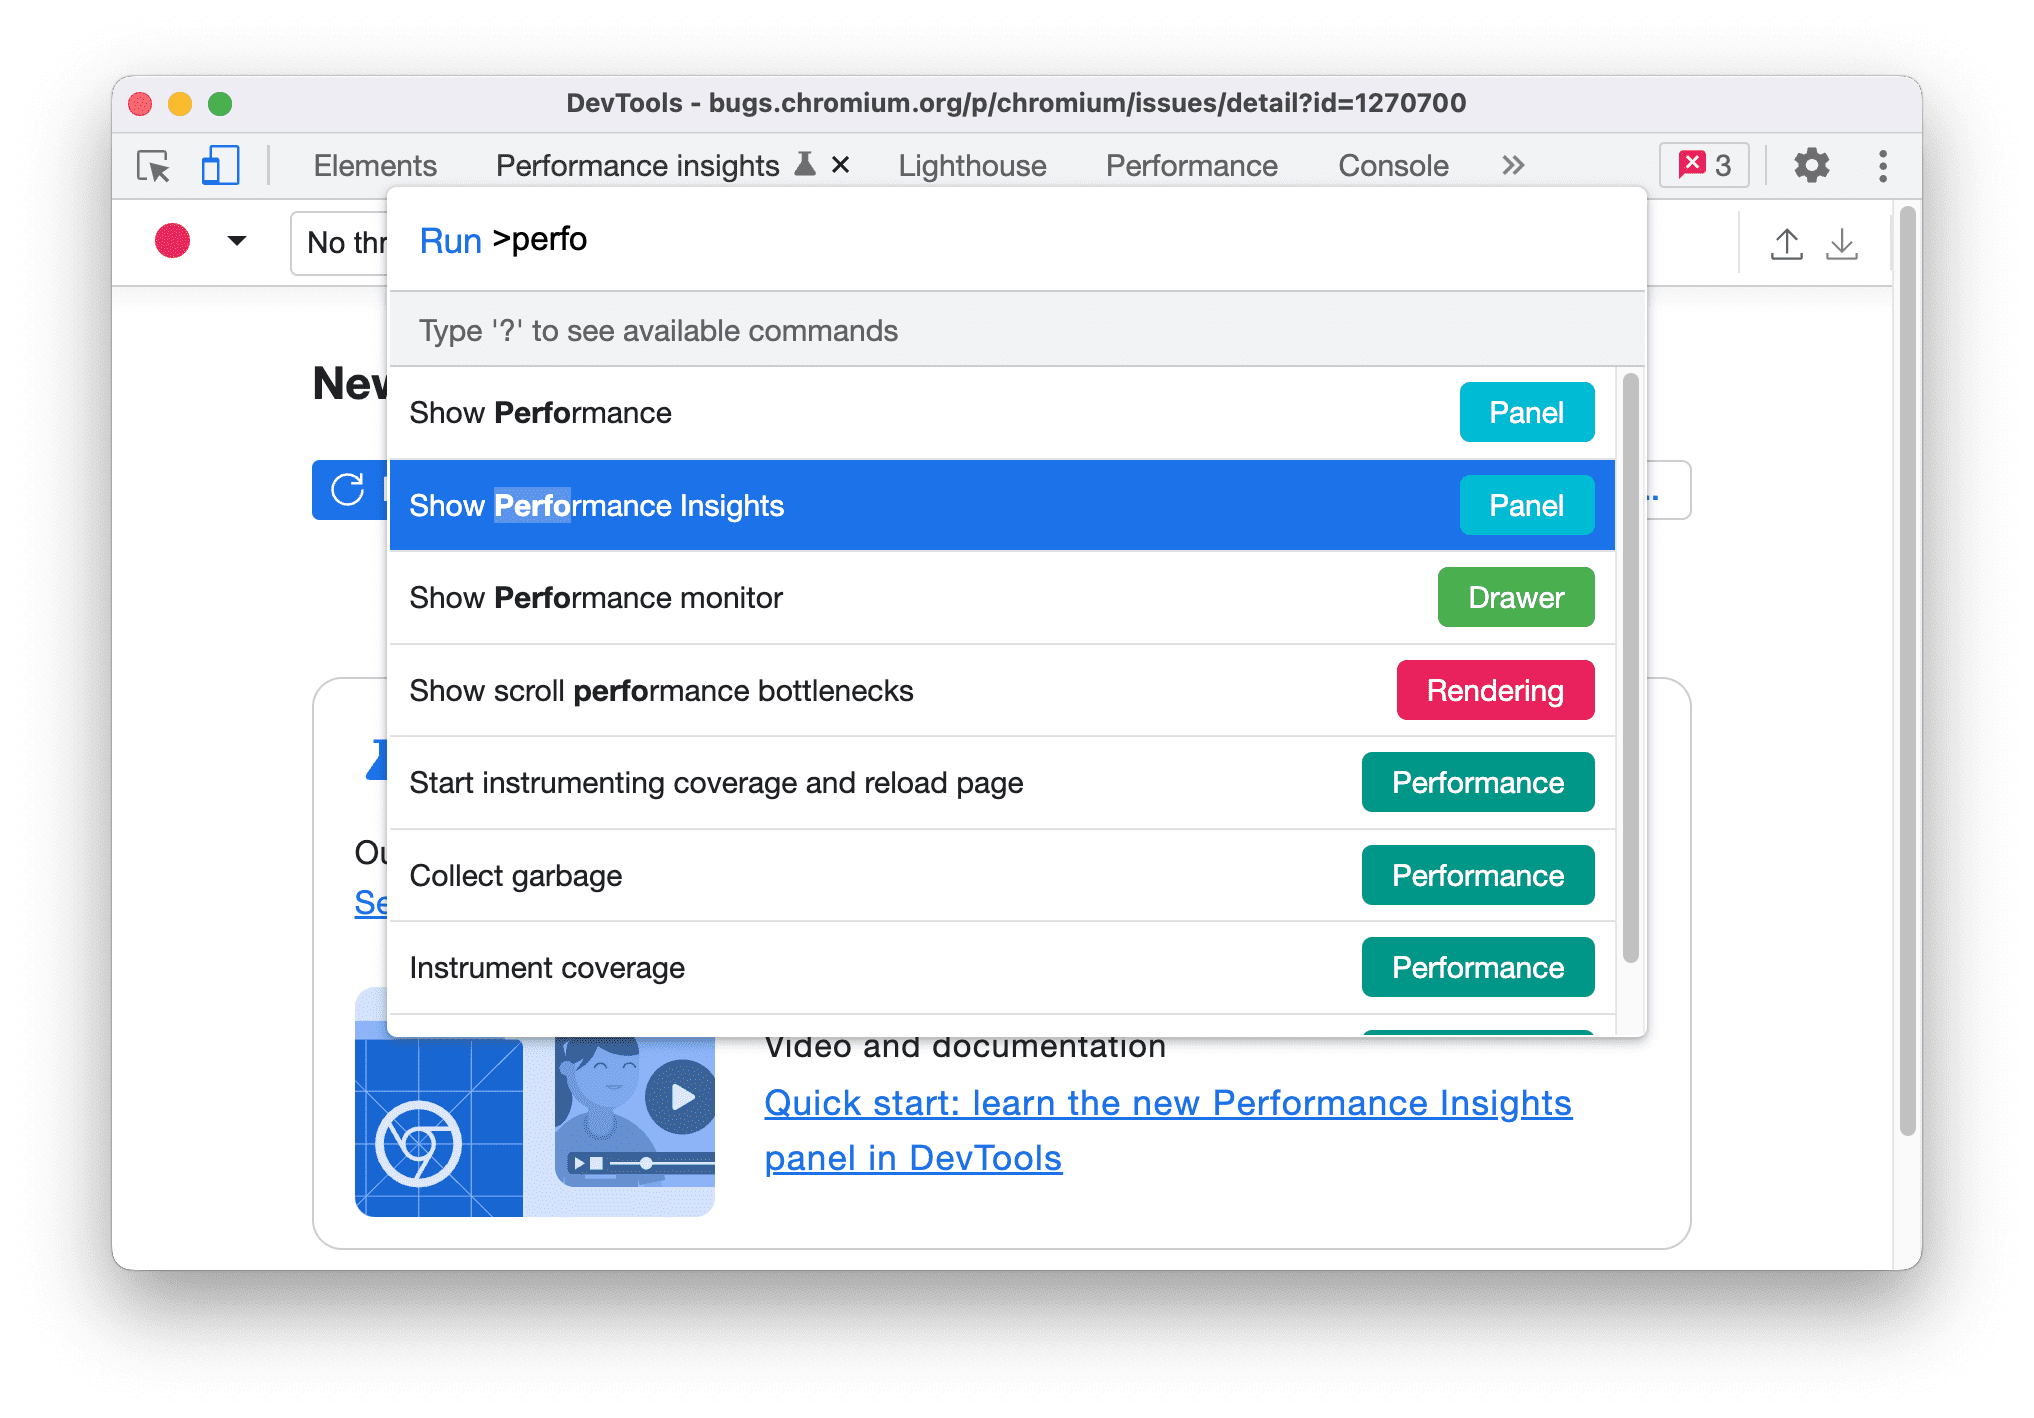This screenshot has width=2034, height=1418.
Task: Click the reload page button
Action: pos(346,501)
